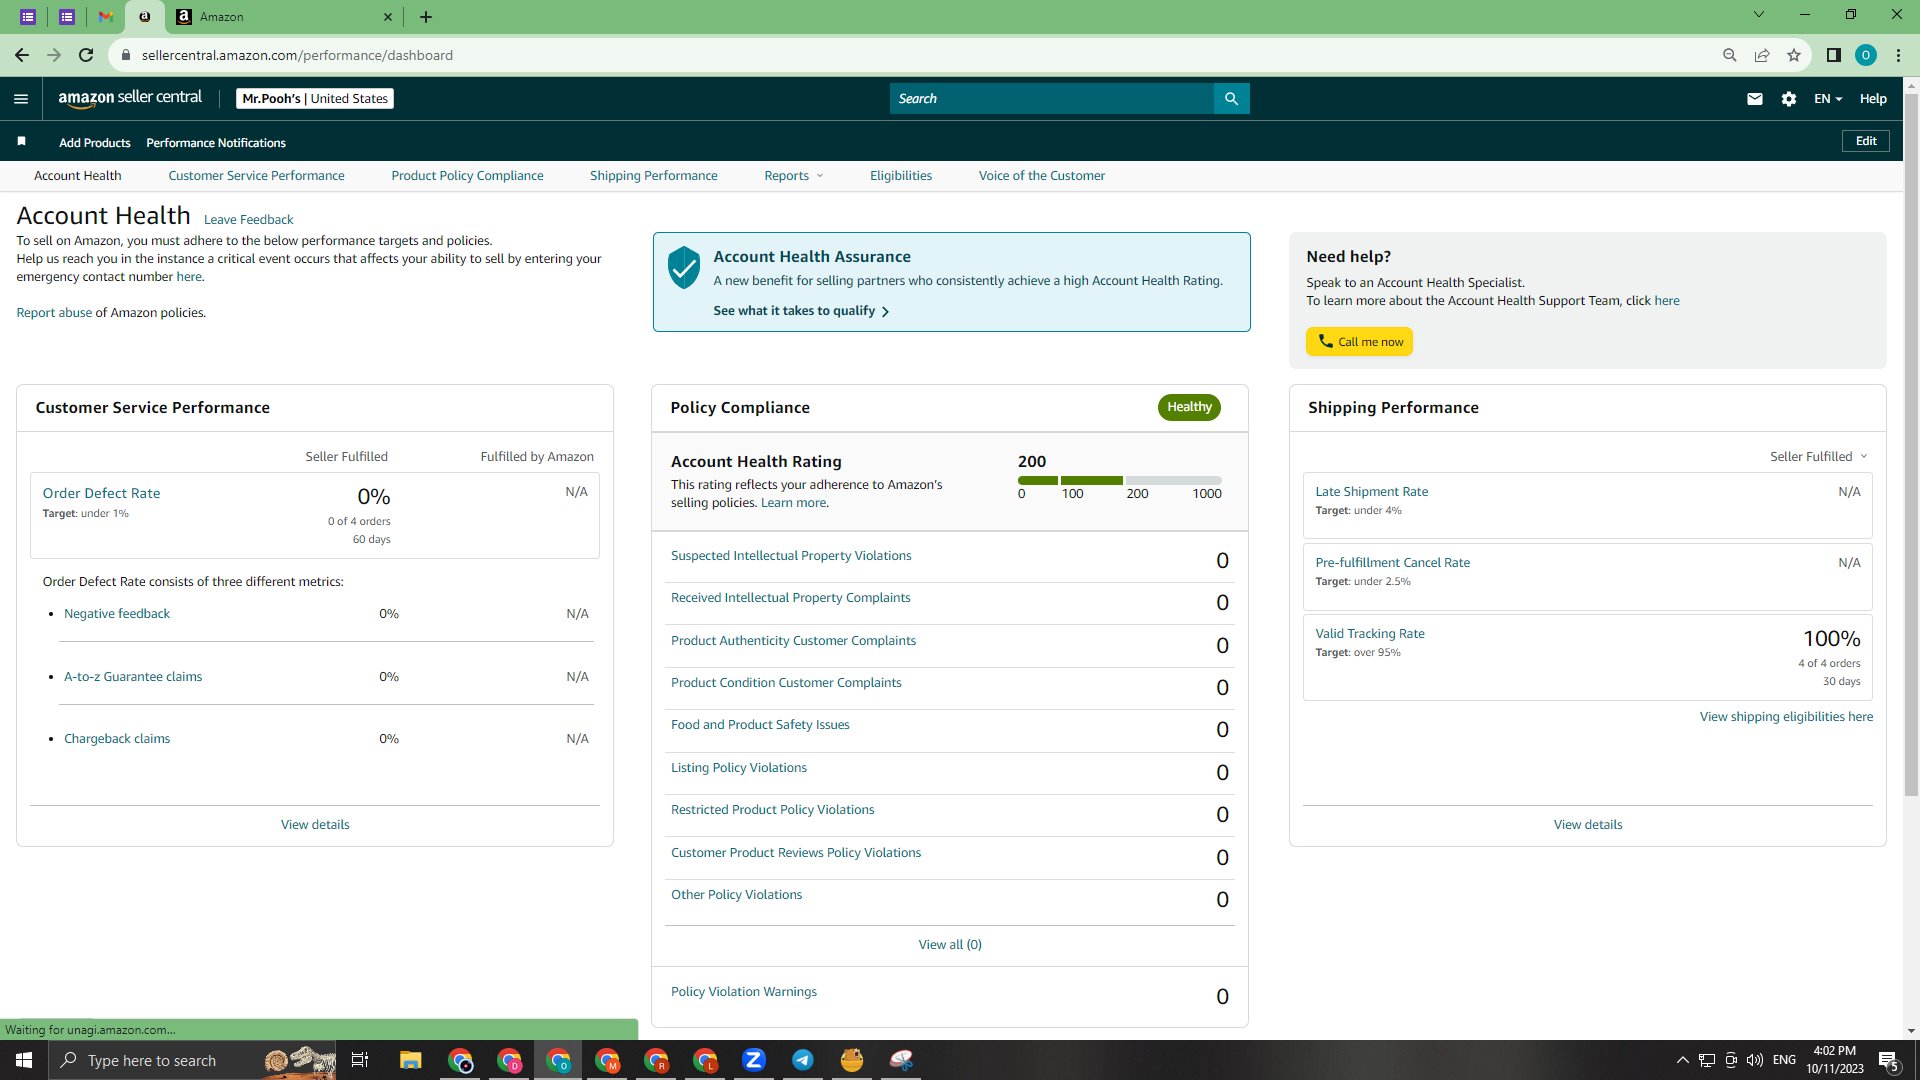Open Suspected Intellectual Property Violations

tap(791, 555)
